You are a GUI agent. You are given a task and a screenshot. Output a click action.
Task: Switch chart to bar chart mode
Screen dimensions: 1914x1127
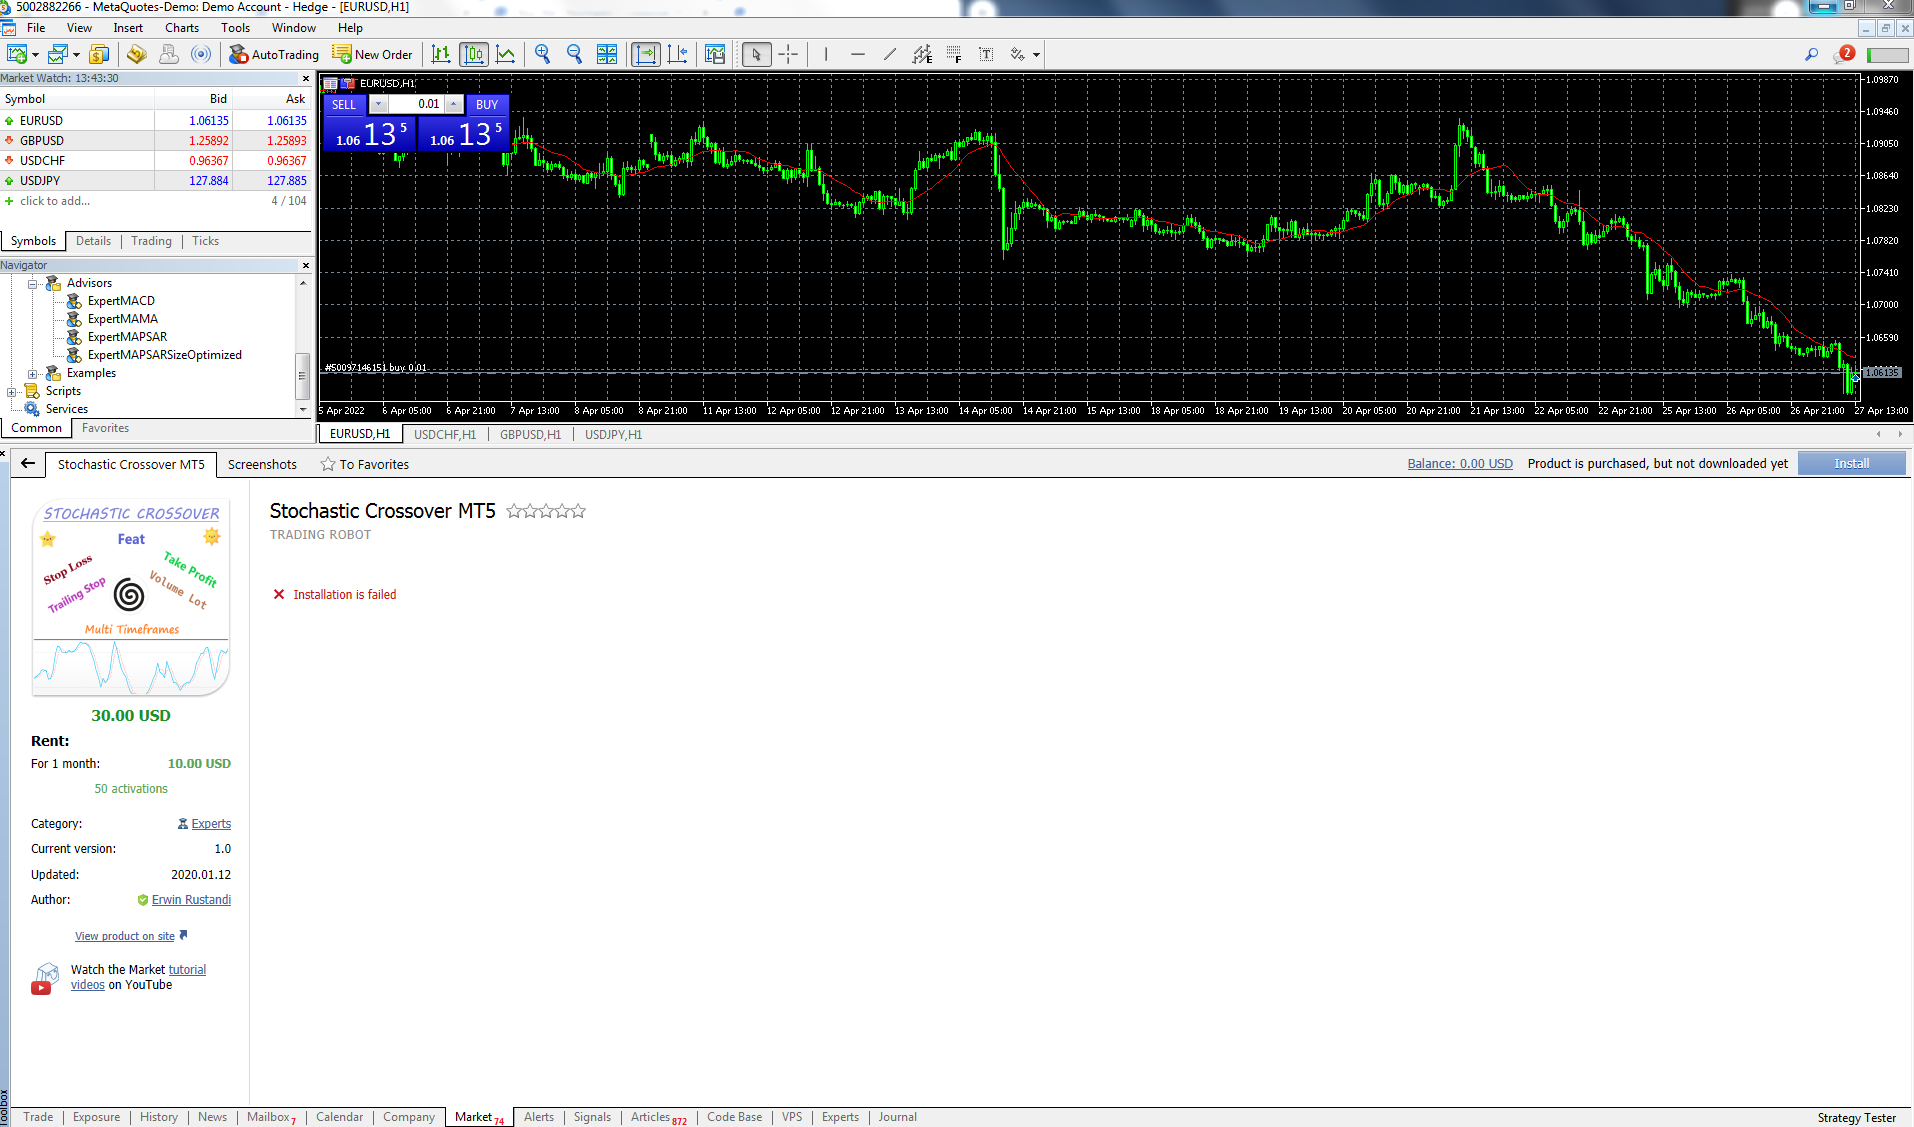tap(441, 54)
